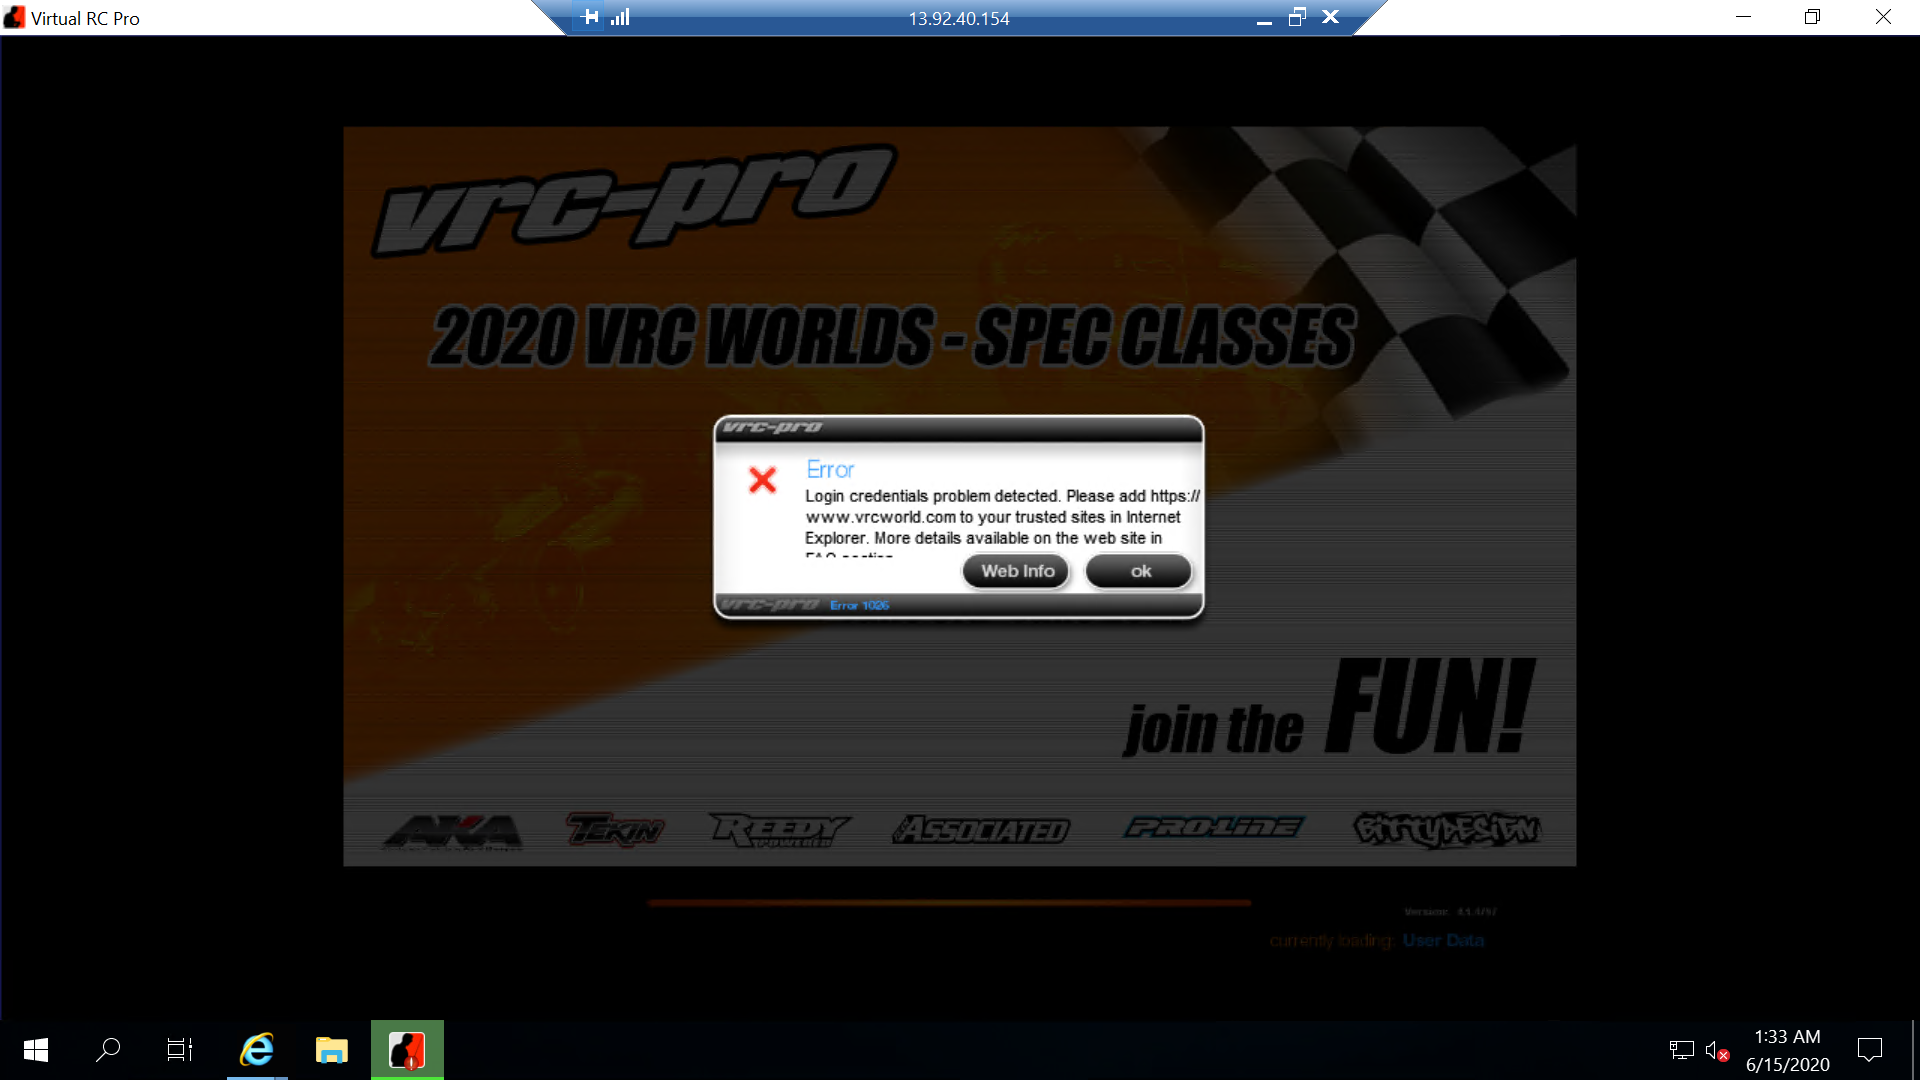Click the Reedy sponsor logo
Viewport: 1920px width, 1080px height.
click(x=780, y=829)
